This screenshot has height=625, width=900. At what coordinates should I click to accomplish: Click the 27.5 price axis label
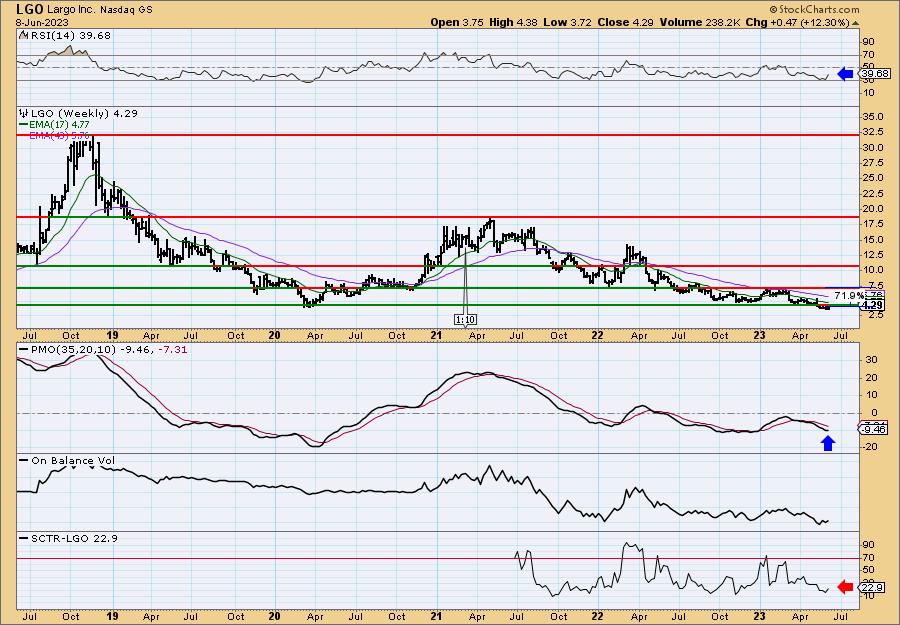(872, 163)
